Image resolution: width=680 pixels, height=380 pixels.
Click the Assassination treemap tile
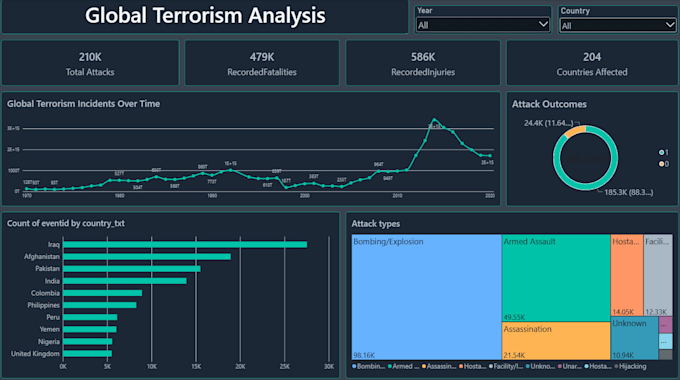click(x=556, y=341)
